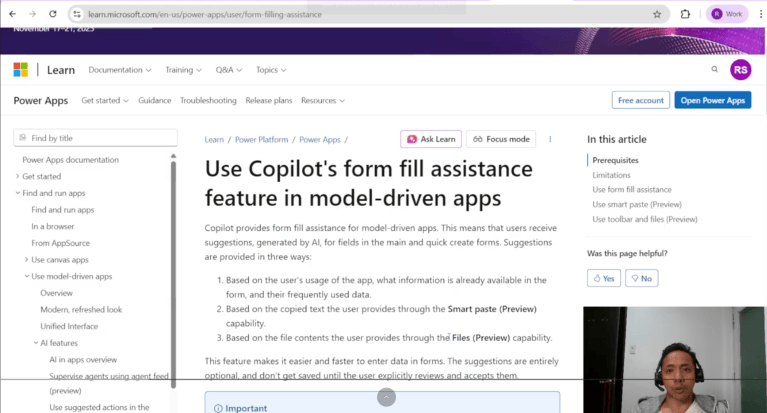Screen dimensions: 767x413
Task: Collapse the AI features node
Action: pyautogui.click(x=55, y=343)
